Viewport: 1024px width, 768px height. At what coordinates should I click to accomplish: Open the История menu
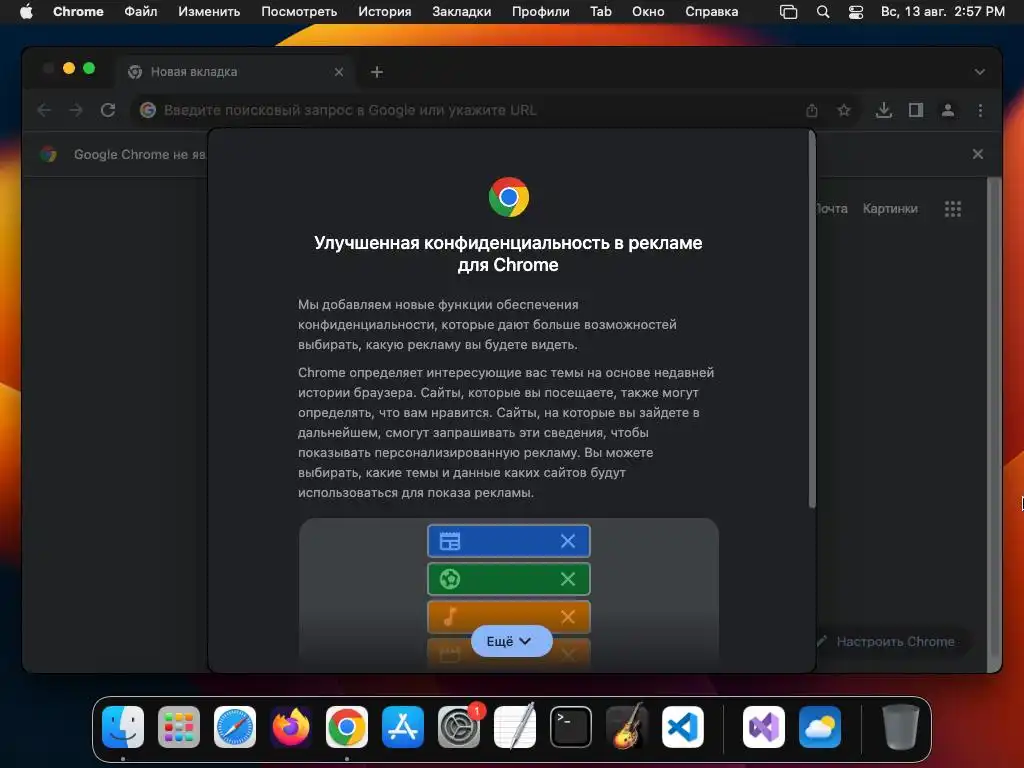(385, 12)
